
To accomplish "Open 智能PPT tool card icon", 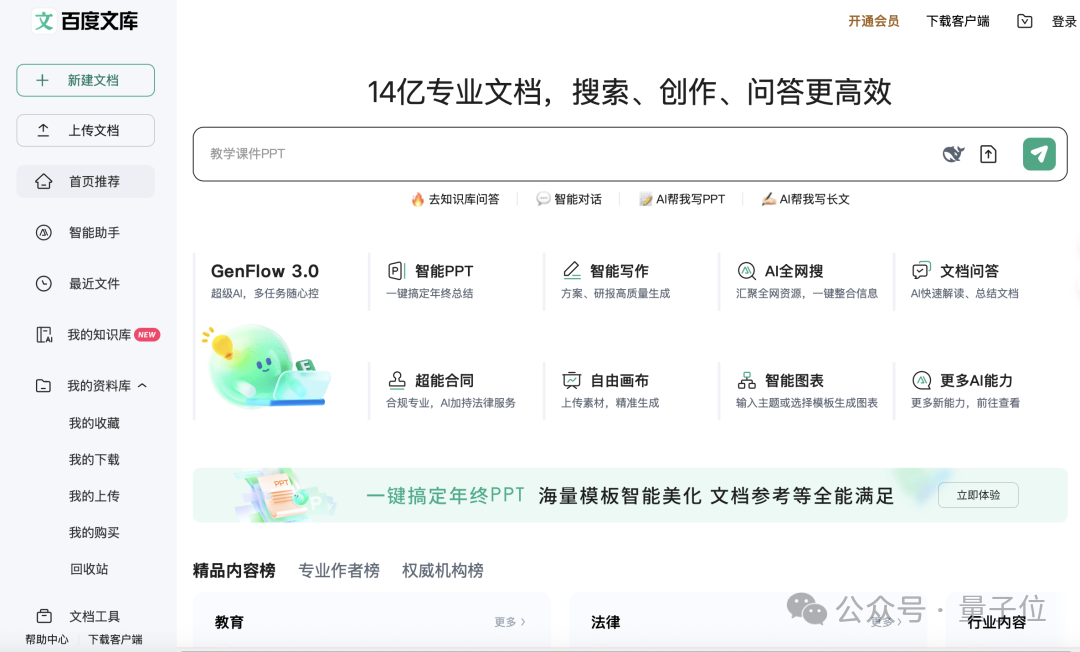I will click(x=395, y=271).
